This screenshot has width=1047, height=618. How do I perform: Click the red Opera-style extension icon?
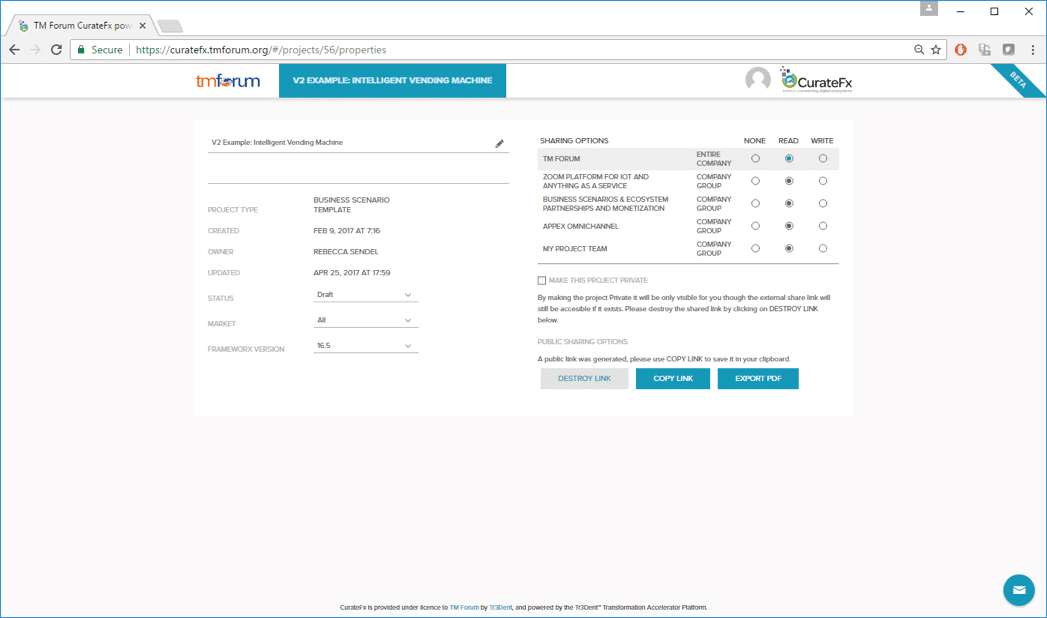(961, 50)
